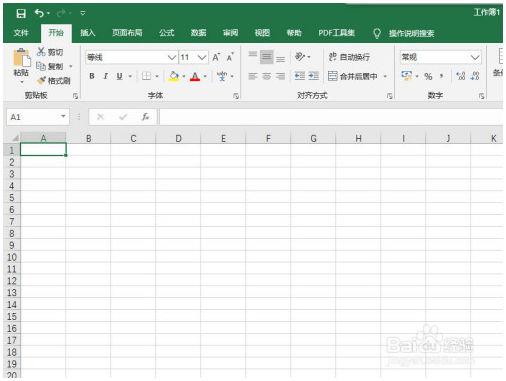506x381 pixels.
Task: Click the insert function fx icon
Action: pos(145,117)
